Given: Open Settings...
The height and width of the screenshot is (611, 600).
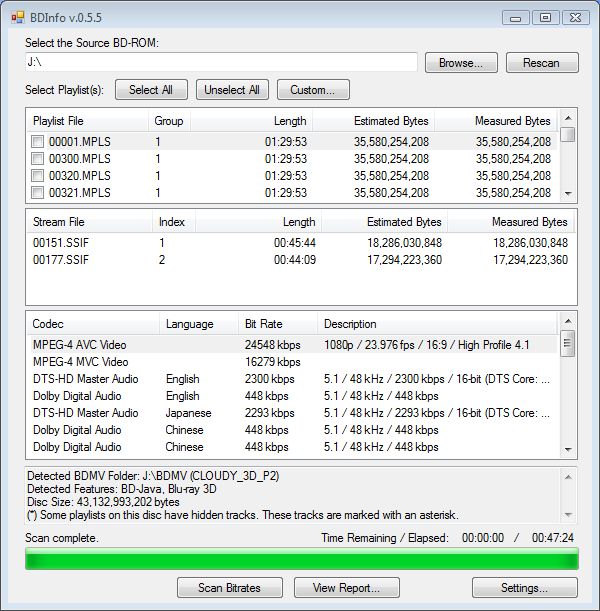Looking at the screenshot, I should pyautogui.click(x=525, y=588).
